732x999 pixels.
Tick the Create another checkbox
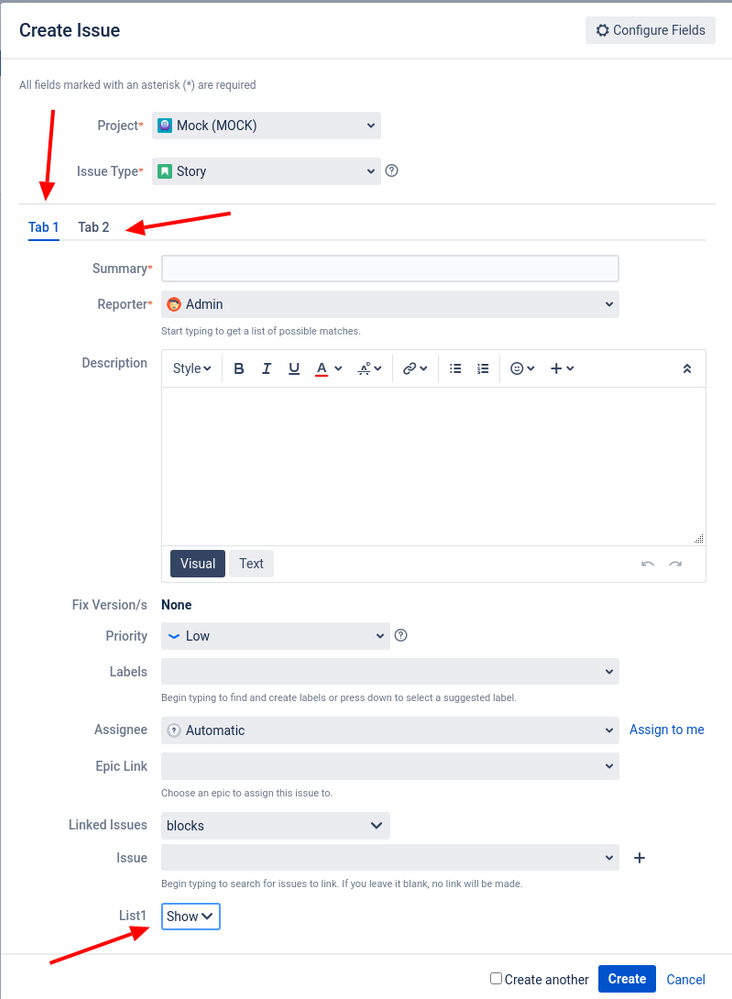click(x=496, y=978)
